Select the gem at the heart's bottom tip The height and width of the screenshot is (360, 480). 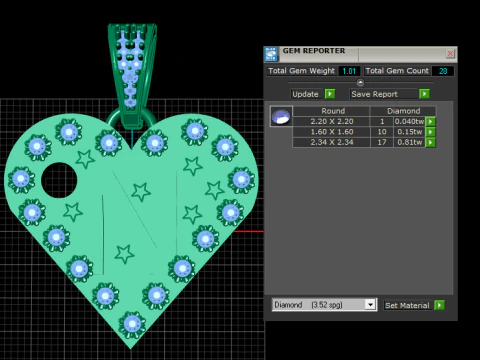pyautogui.click(x=132, y=324)
